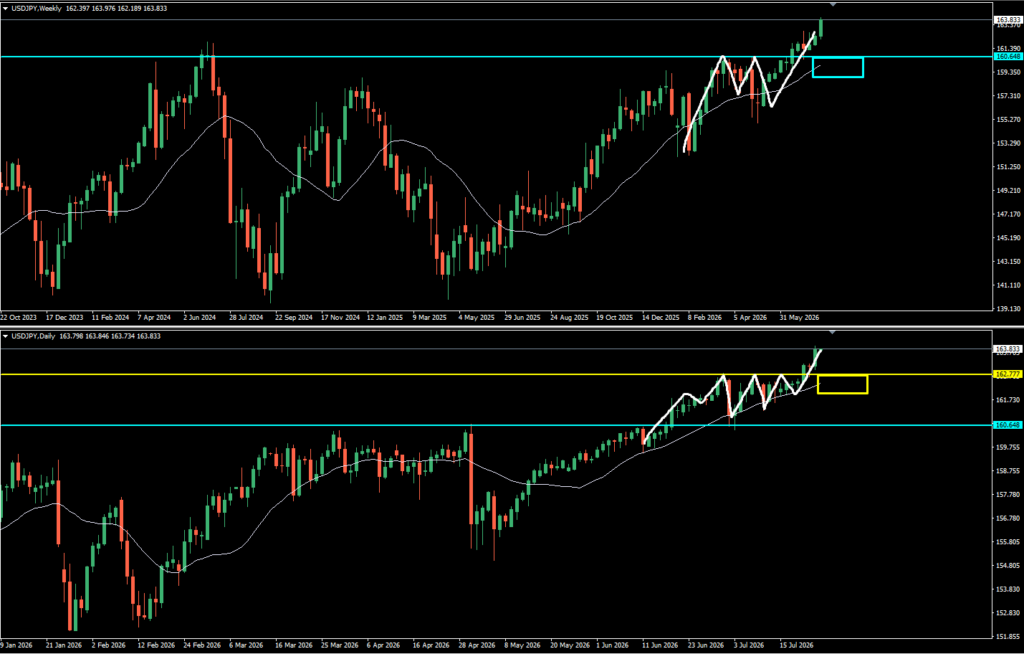The height and width of the screenshot is (654, 1024).
Task: Click the '28 Jul 2024' date label
Action: point(247,318)
